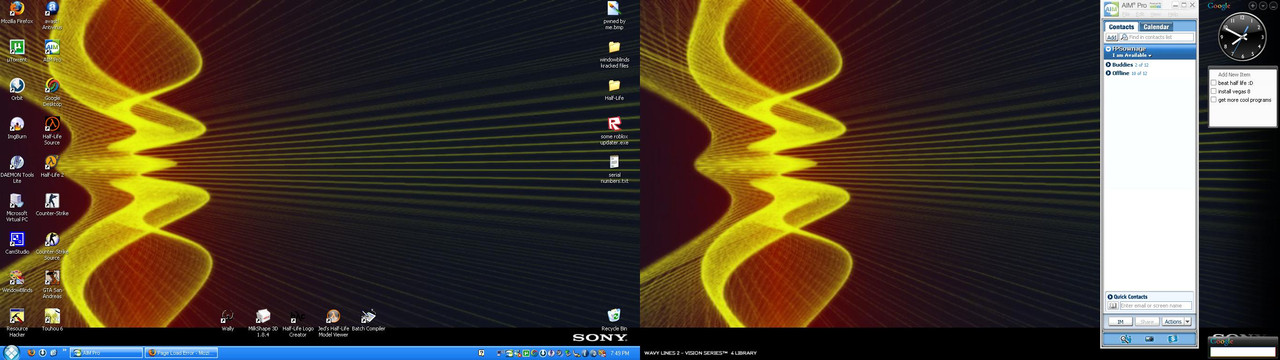Click the AIM Pro logo icon
This screenshot has height=360, width=1280.
(1111, 9)
